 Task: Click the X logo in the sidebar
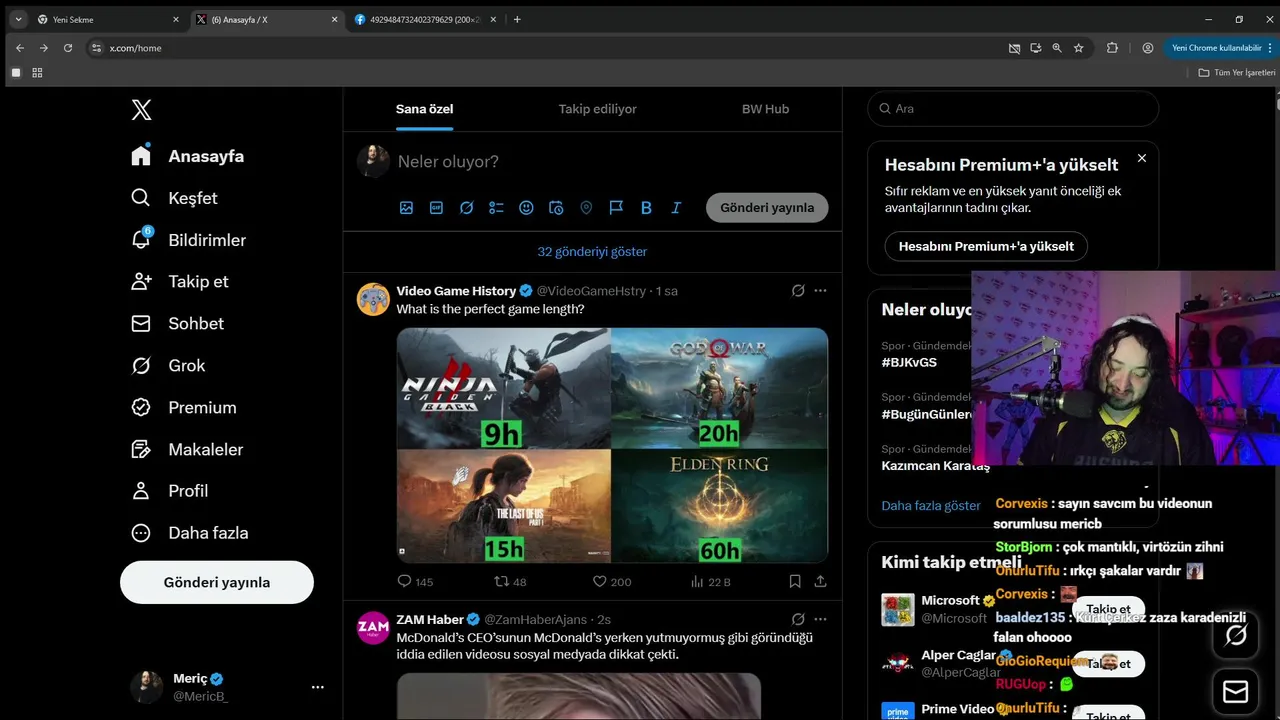point(141,110)
